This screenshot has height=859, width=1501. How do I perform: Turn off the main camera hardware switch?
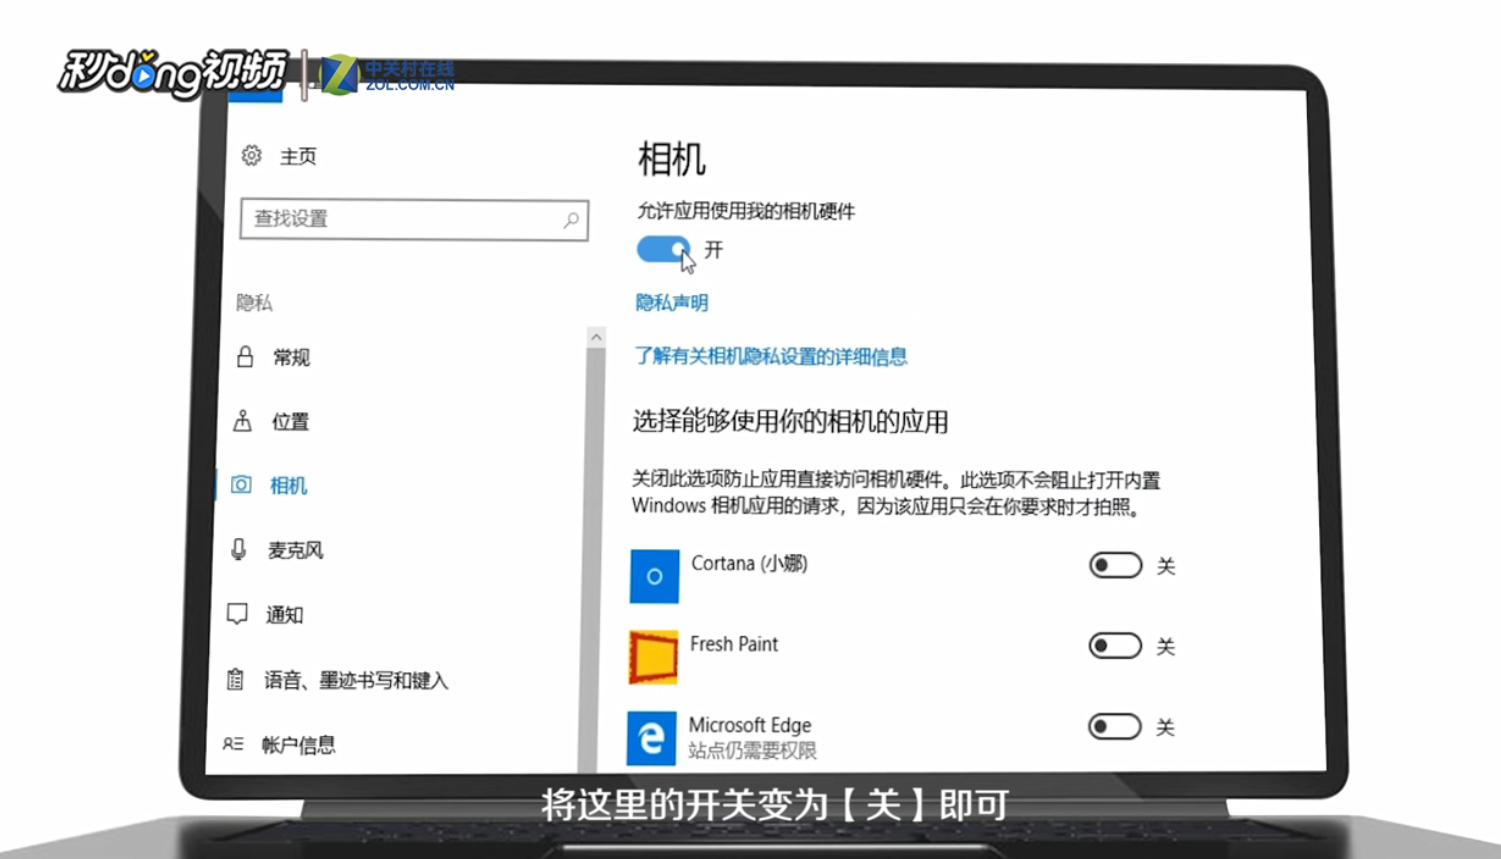pyautogui.click(x=663, y=249)
